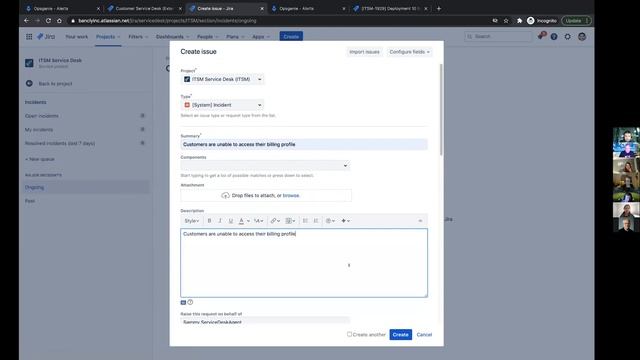This screenshot has height=360, width=640.
Task: Open the People menu
Action: (x=207, y=37)
